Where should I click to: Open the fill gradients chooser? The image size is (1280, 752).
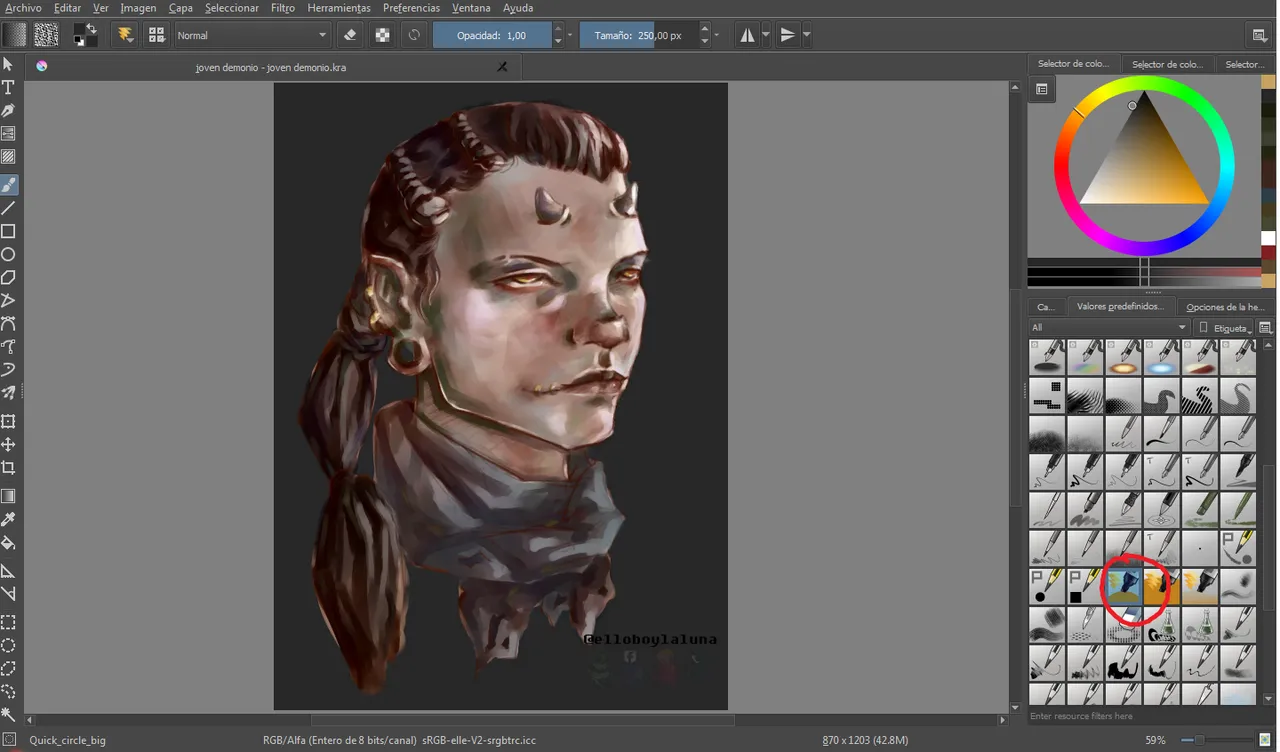[14, 35]
